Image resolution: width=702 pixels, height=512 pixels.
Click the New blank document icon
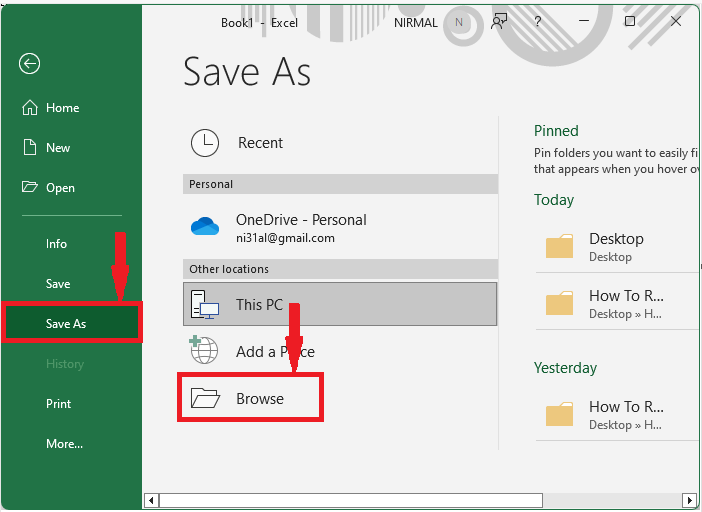[x=30, y=147]
